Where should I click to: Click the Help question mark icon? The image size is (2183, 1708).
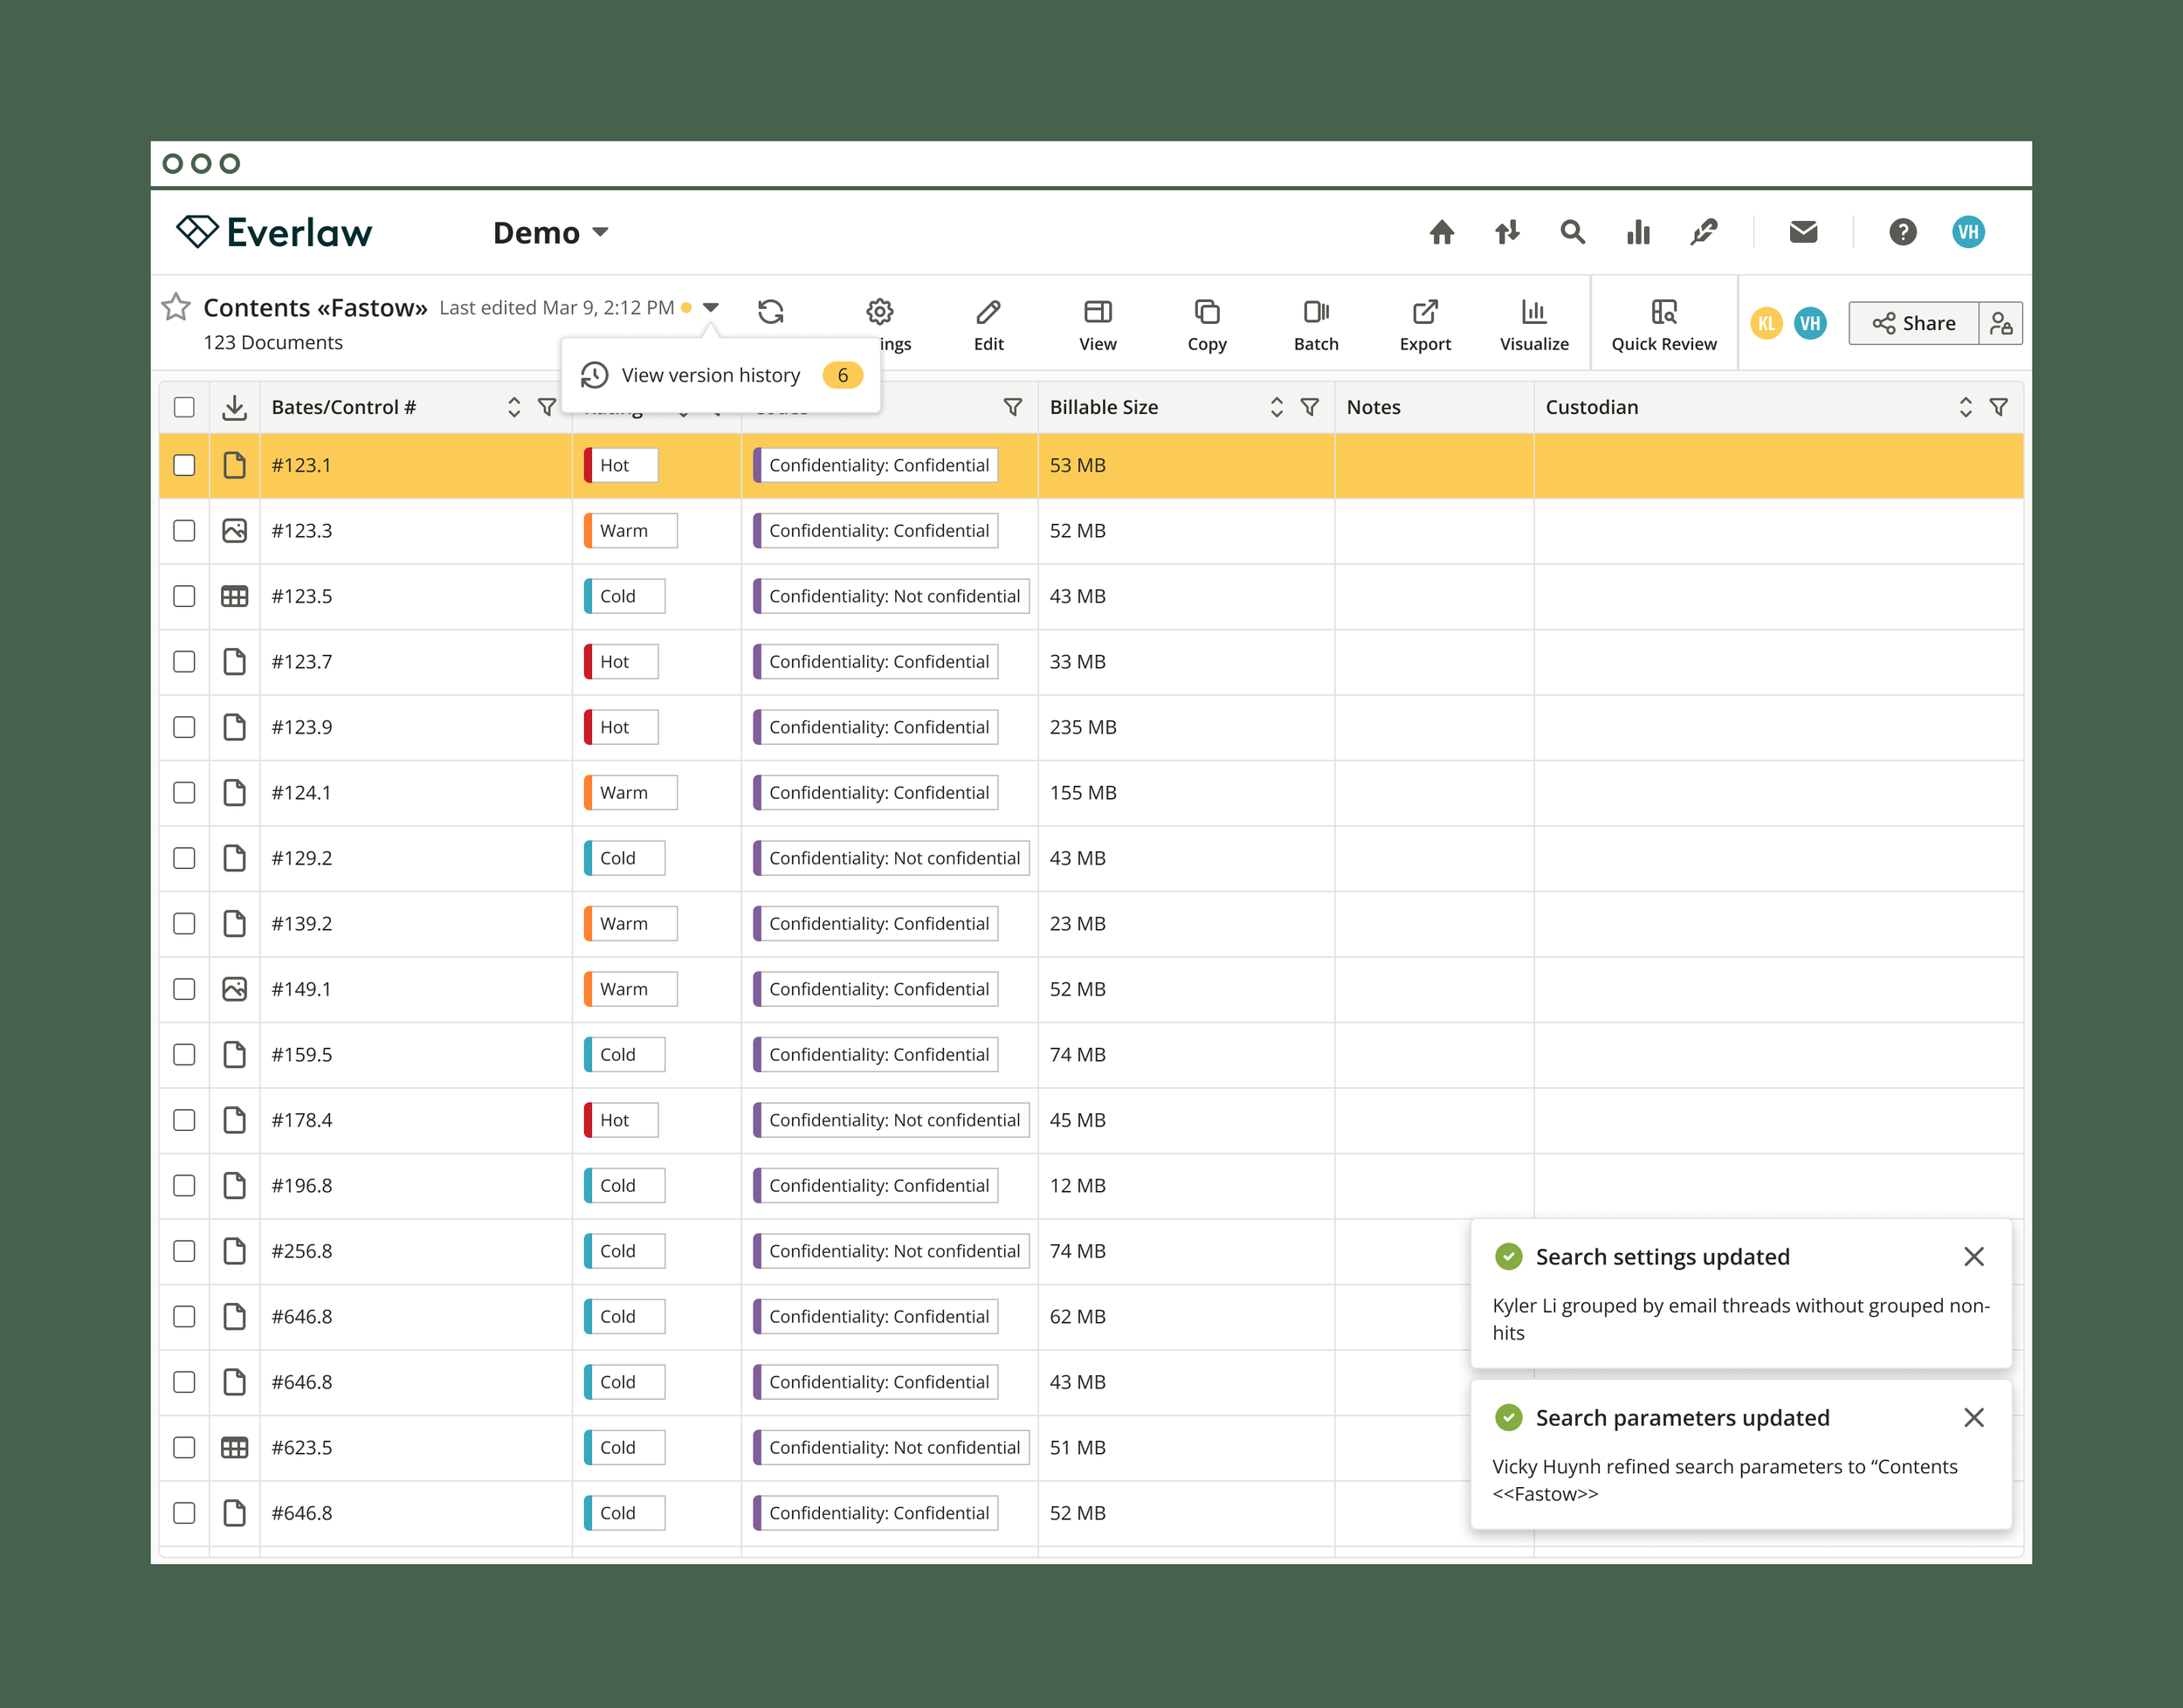[x=1902, y=233]
